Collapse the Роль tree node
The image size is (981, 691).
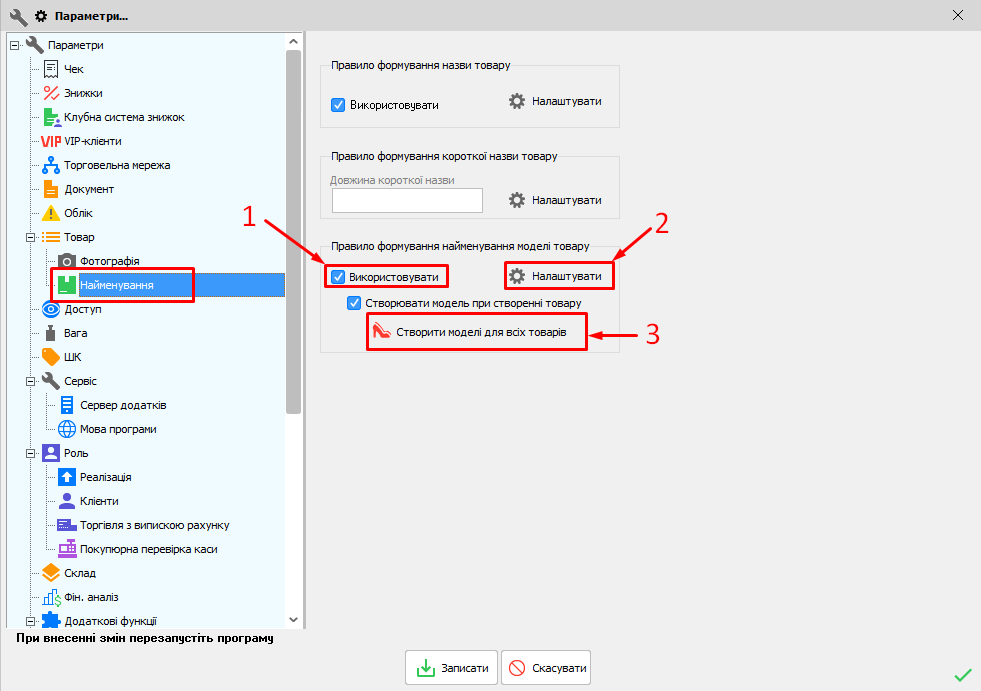coord(30,453)
